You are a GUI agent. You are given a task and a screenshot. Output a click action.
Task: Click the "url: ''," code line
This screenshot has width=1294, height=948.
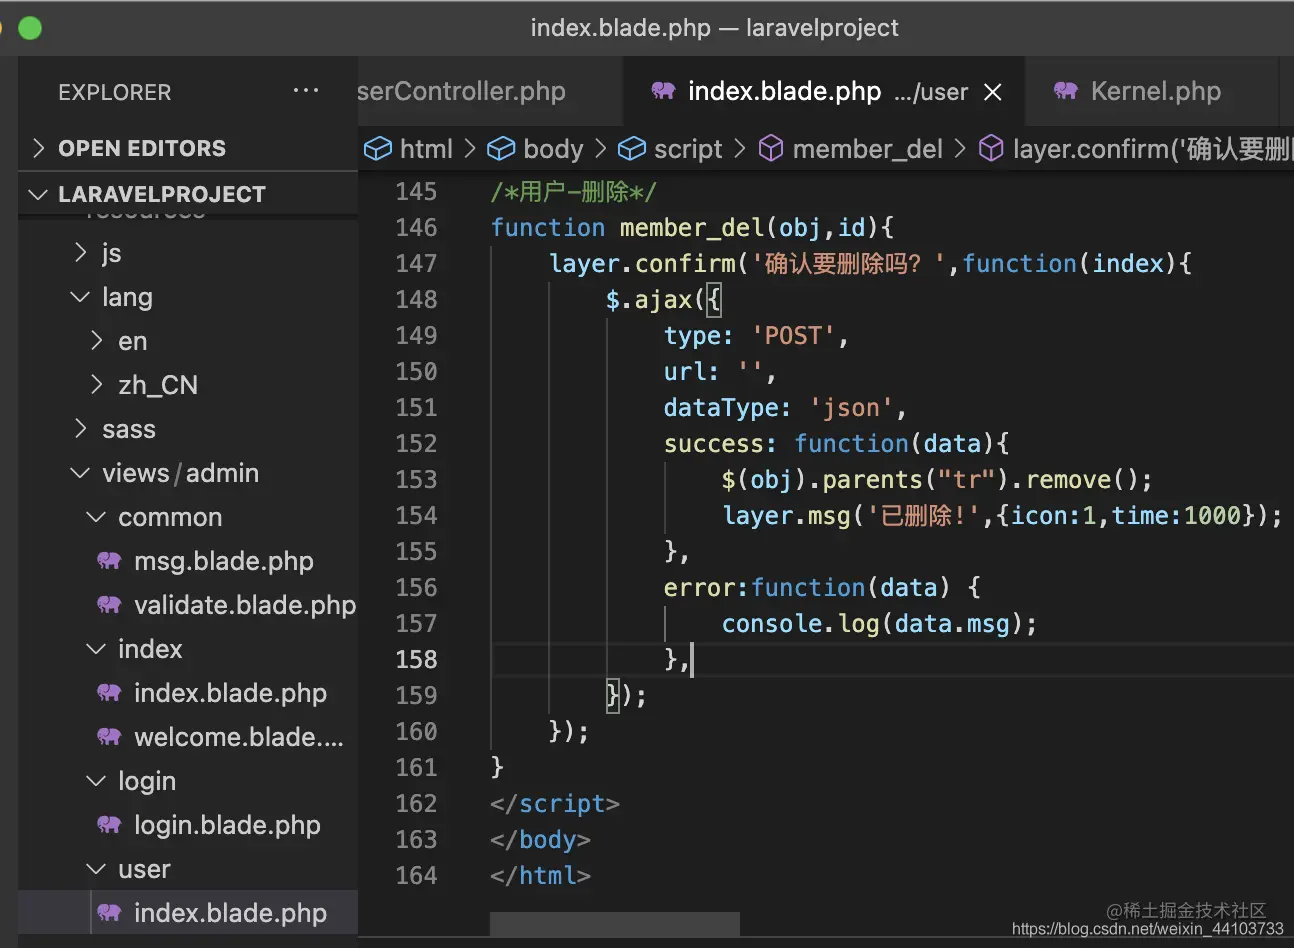(720, 371)
